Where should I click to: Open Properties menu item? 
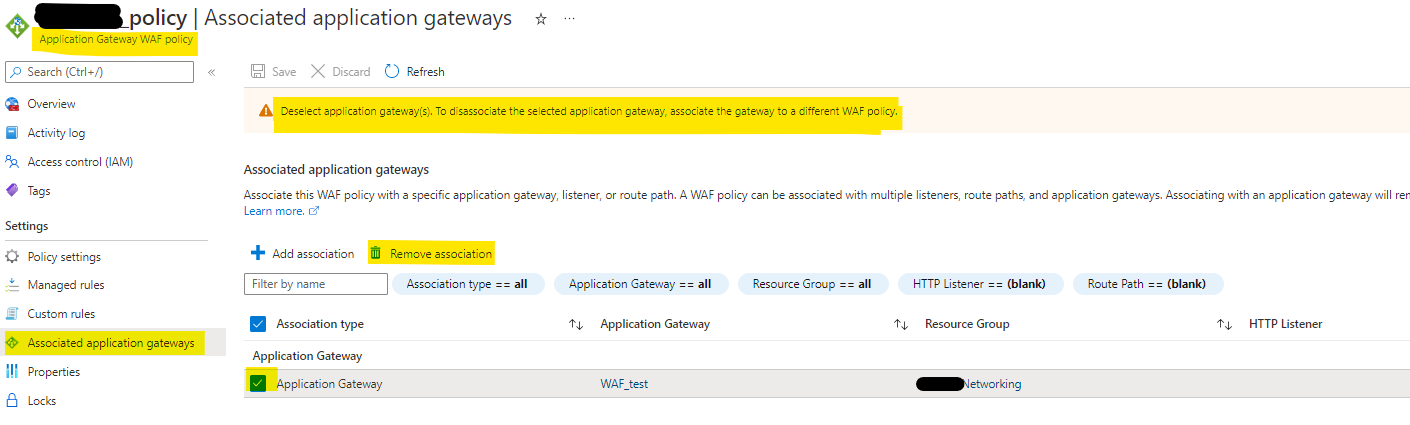pos(54,372)
